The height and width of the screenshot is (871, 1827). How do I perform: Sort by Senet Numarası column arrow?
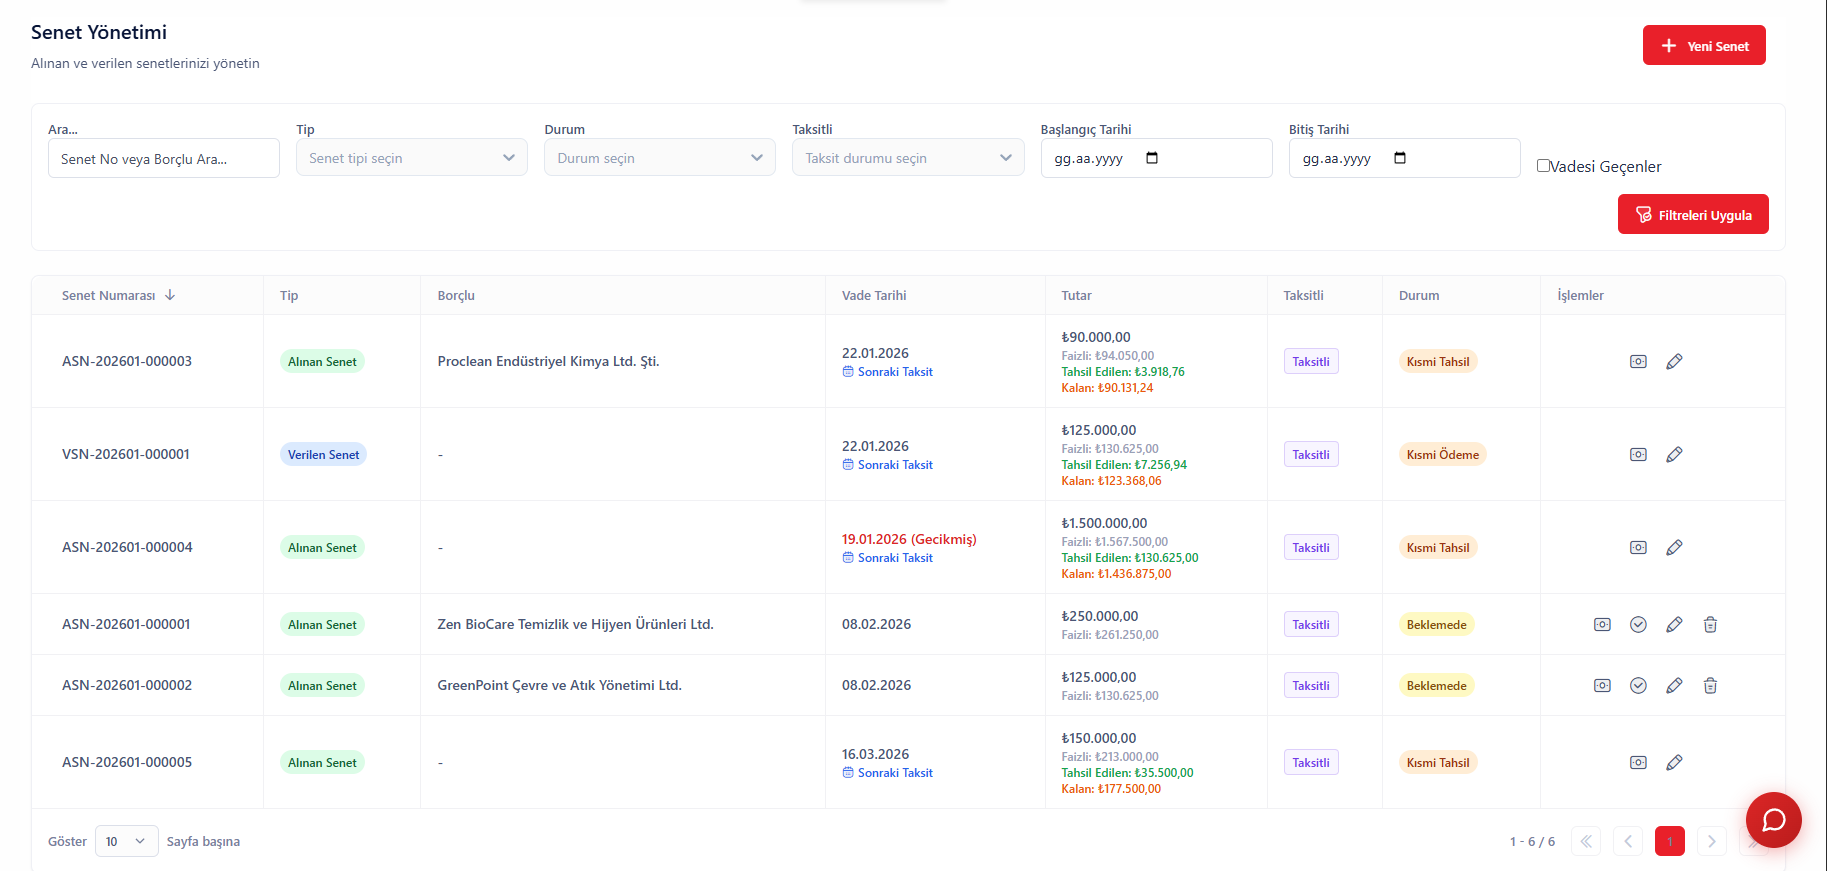pyautogui.click(x=170, y=295)
